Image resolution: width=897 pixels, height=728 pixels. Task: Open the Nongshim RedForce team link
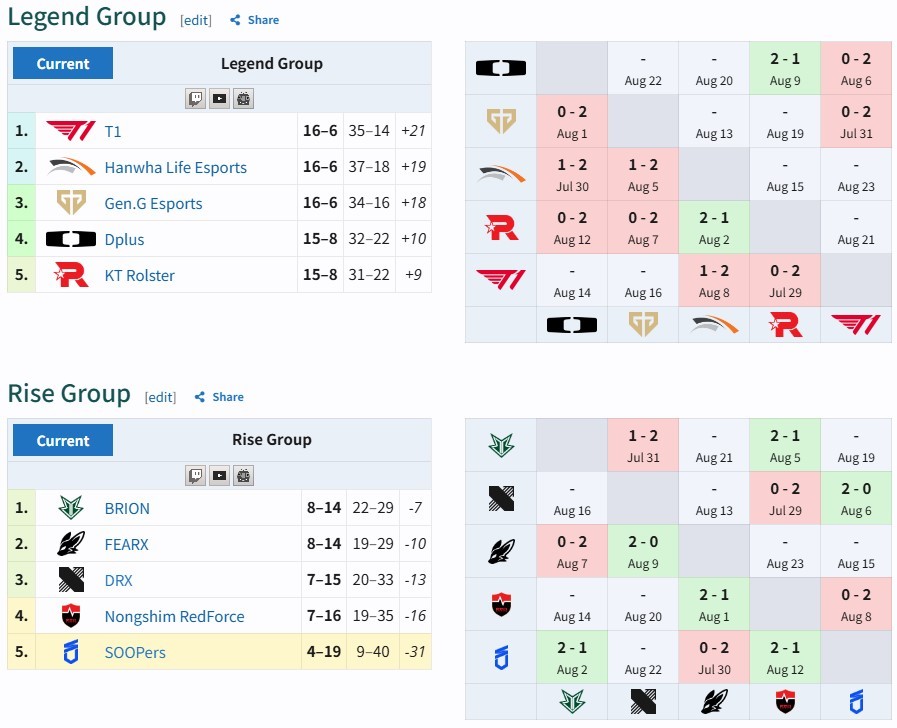point(174,616)
